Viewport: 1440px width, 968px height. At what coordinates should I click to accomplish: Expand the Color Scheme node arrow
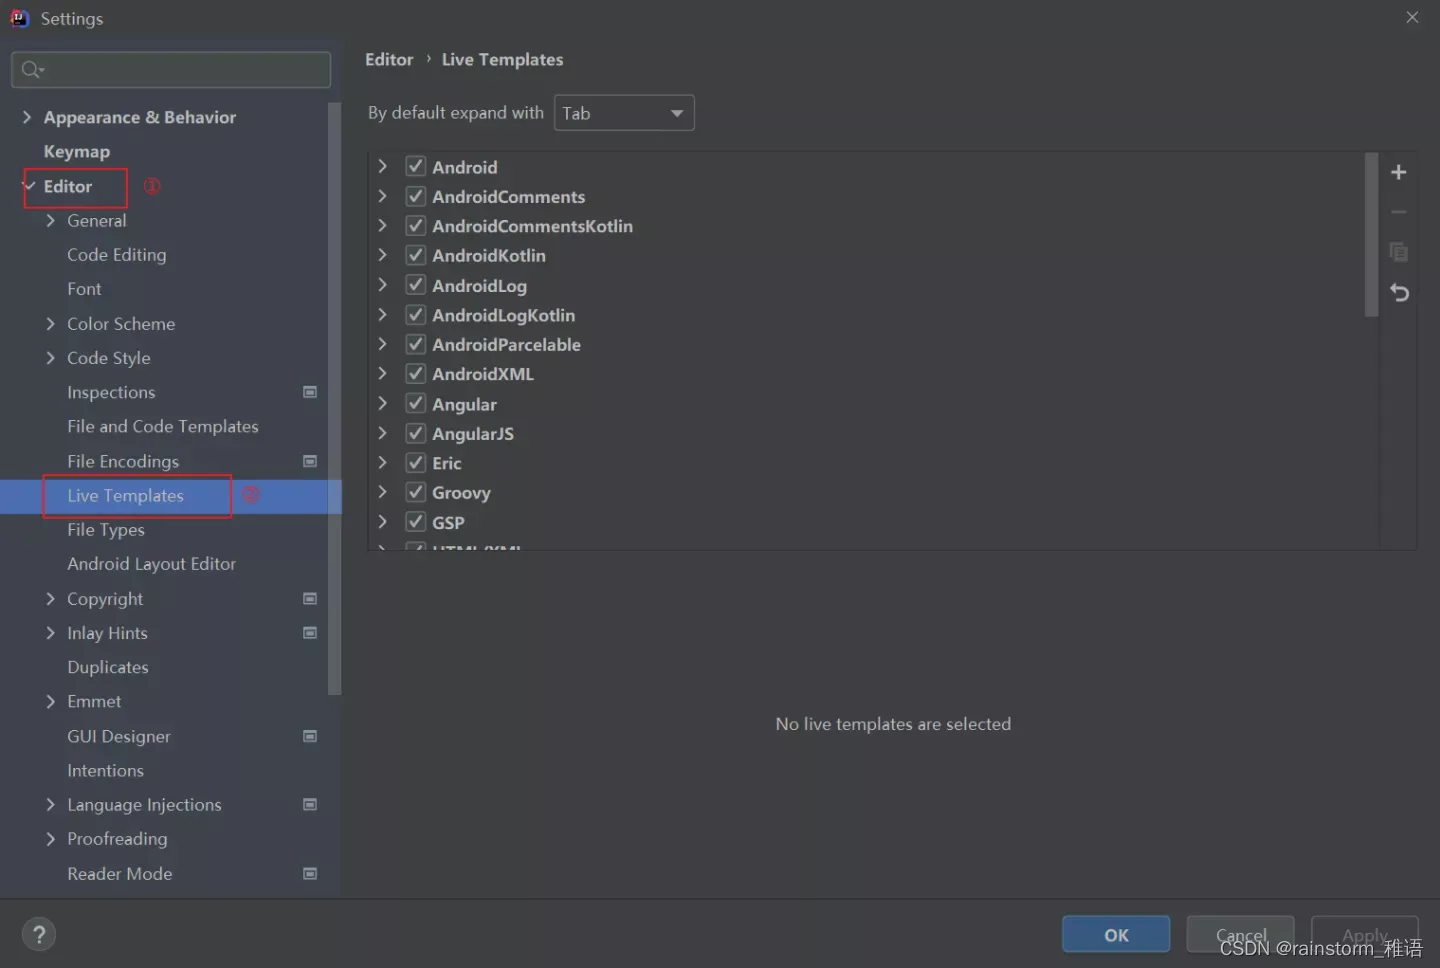[50, 323]
